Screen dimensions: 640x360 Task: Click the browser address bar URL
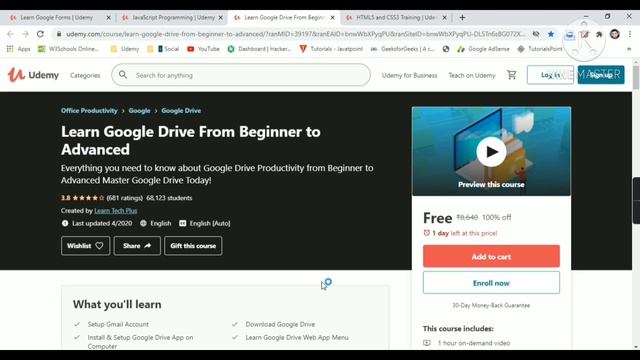[296, 34]
